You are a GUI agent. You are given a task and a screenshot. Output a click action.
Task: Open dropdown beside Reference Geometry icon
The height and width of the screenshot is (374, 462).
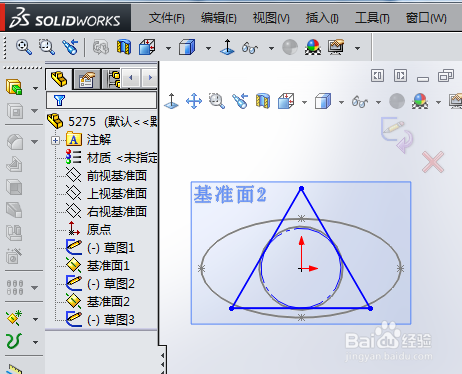(x=35, y=319)
